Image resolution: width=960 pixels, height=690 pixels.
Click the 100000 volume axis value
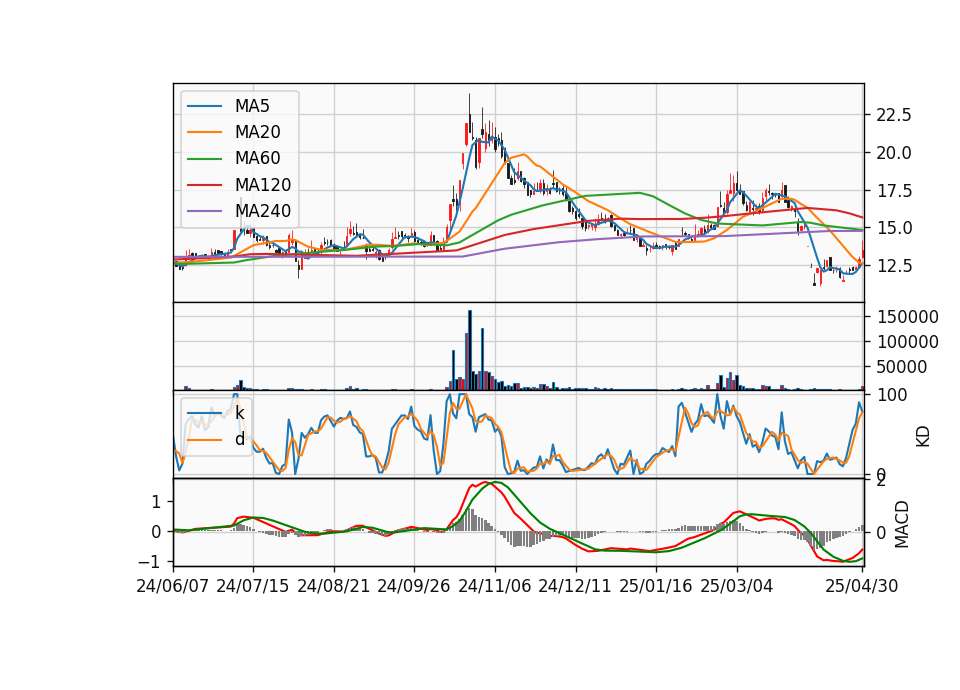click(x=908, y=342)
